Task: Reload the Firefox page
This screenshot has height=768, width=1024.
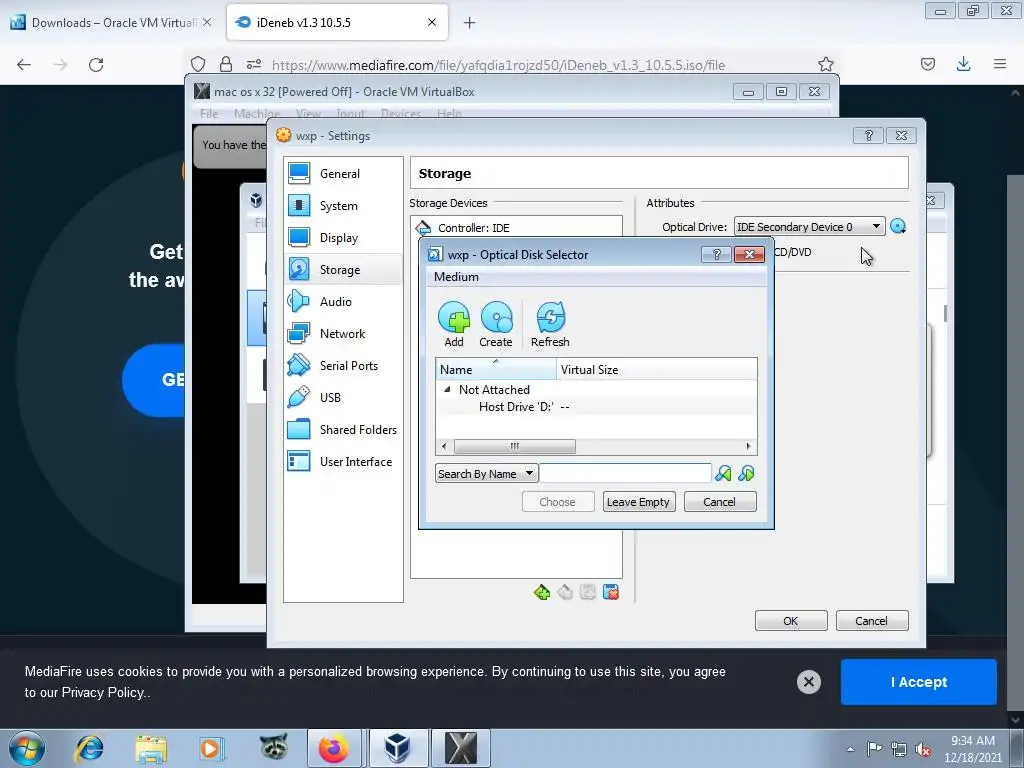Action: pyautogui.click(x=96, y=65)
